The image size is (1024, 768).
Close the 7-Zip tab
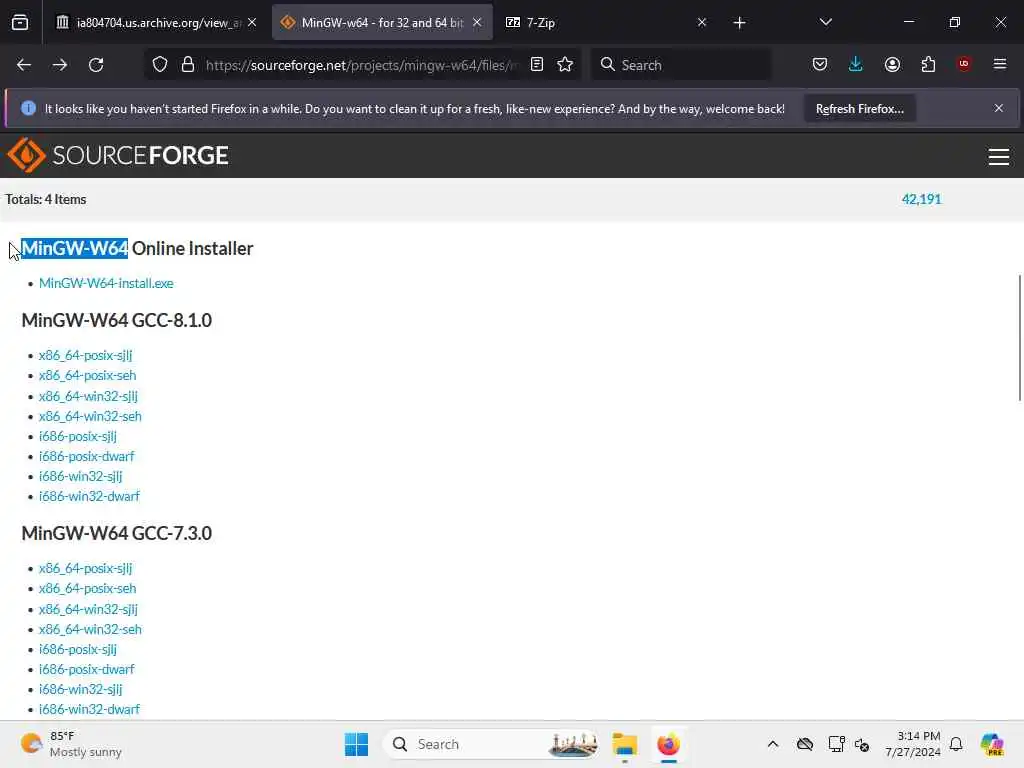[x=702, y=22]
